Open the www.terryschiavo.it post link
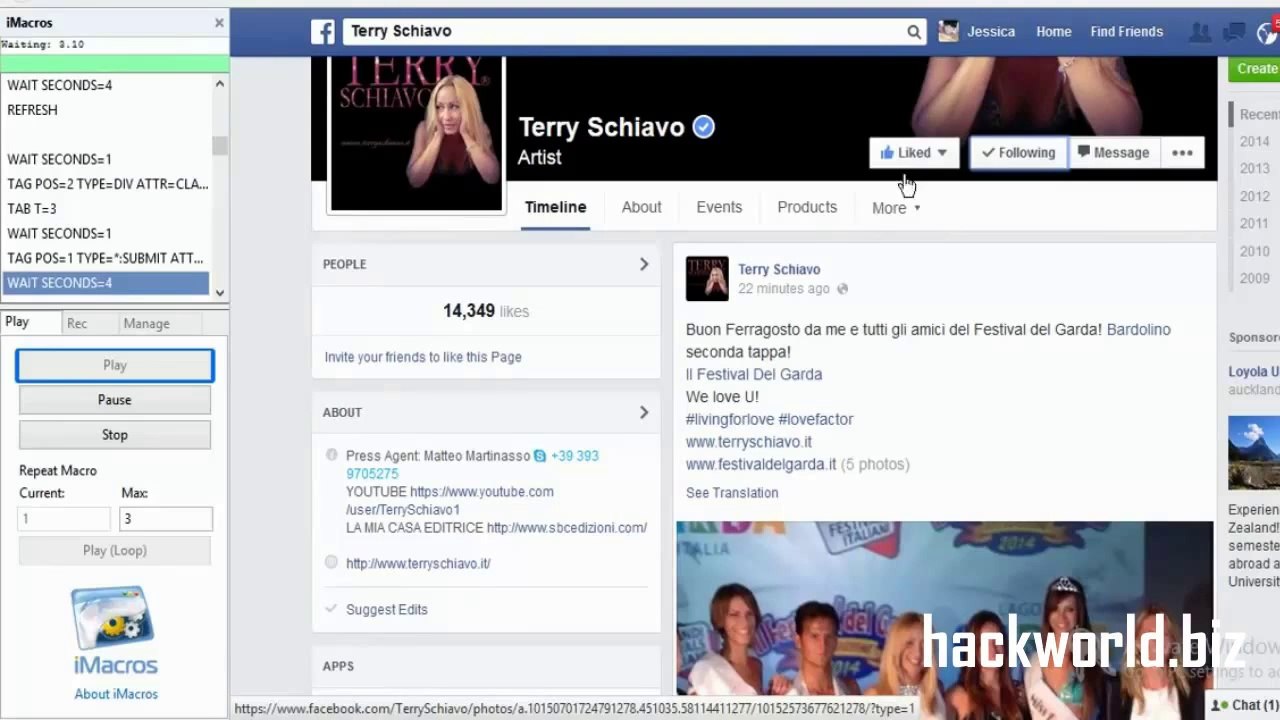Viewport: 1280px width, 720px height. point(749,442)
